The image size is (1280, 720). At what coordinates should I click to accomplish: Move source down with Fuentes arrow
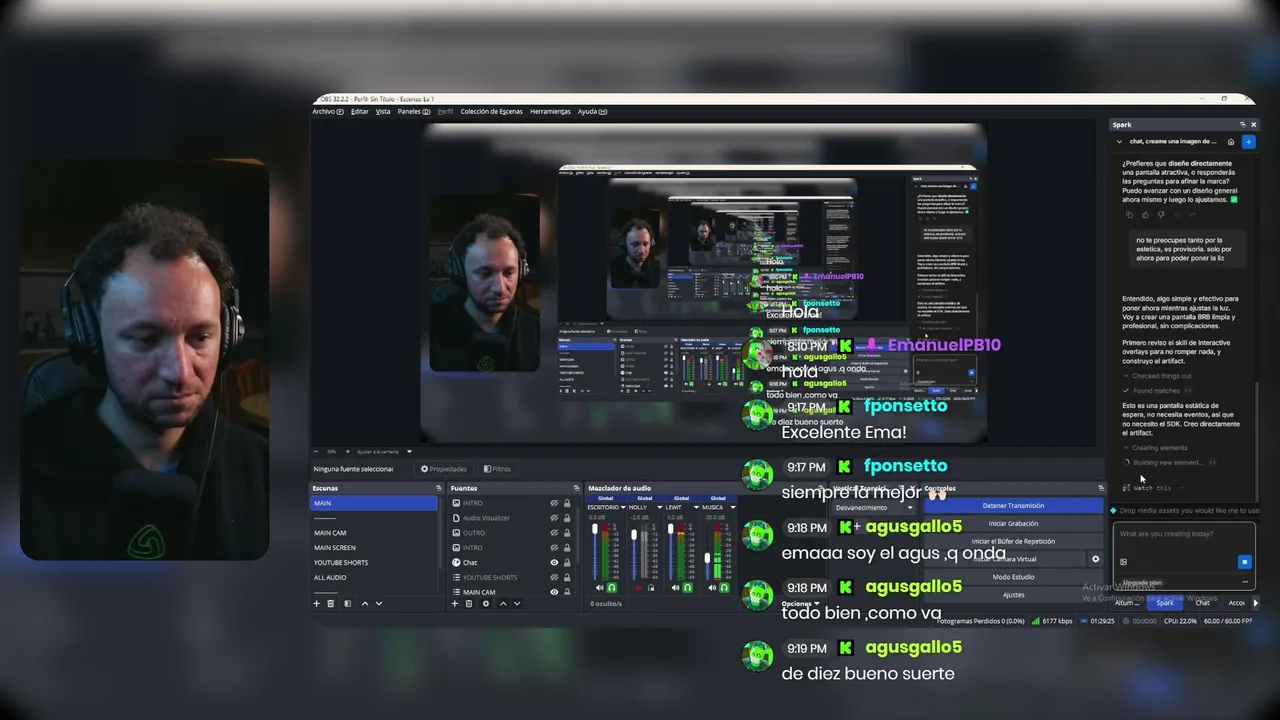click(x=518, y=603)
